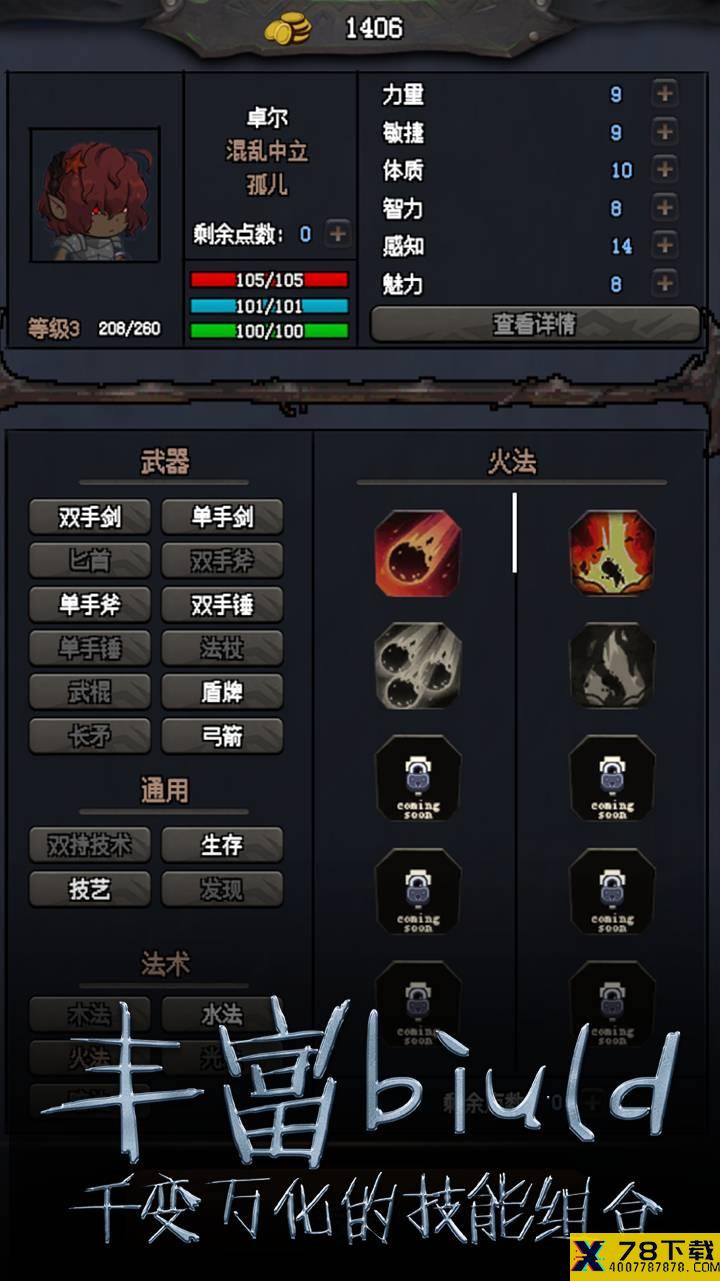Select the single meteor fireball skill icon
The height and width of the screenshot is (1281, 720).
[x=418, y=553]
